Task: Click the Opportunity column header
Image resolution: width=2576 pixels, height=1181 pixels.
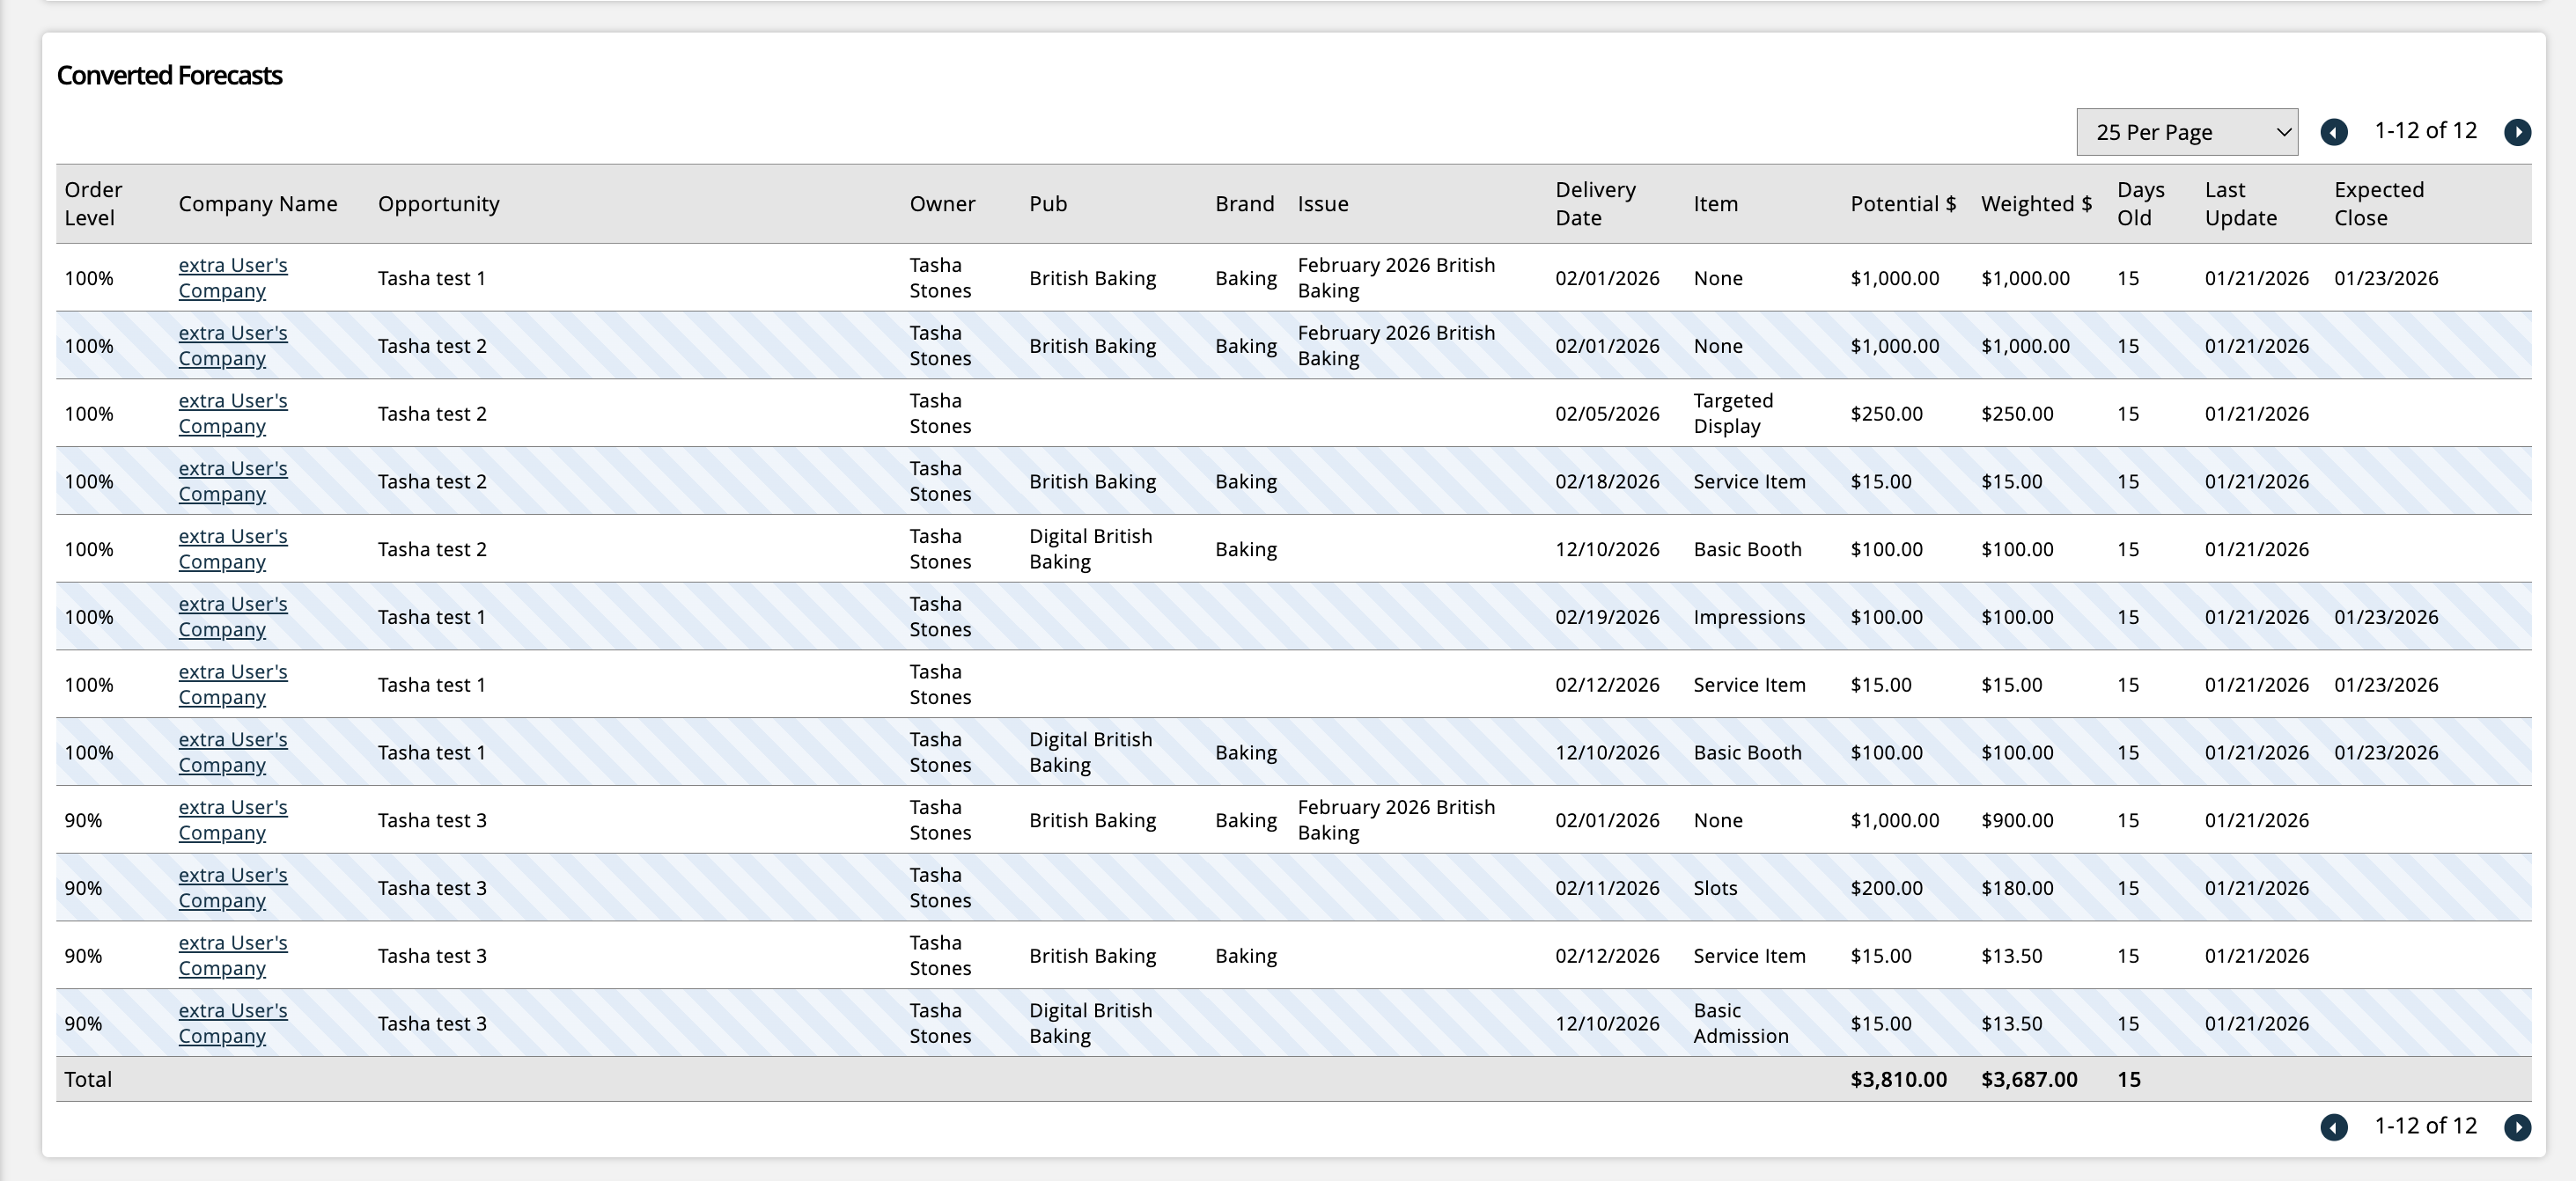Action: [438, 204]
